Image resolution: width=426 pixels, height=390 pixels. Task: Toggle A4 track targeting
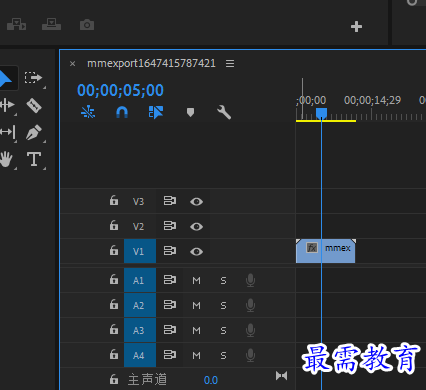click(140, 355)
